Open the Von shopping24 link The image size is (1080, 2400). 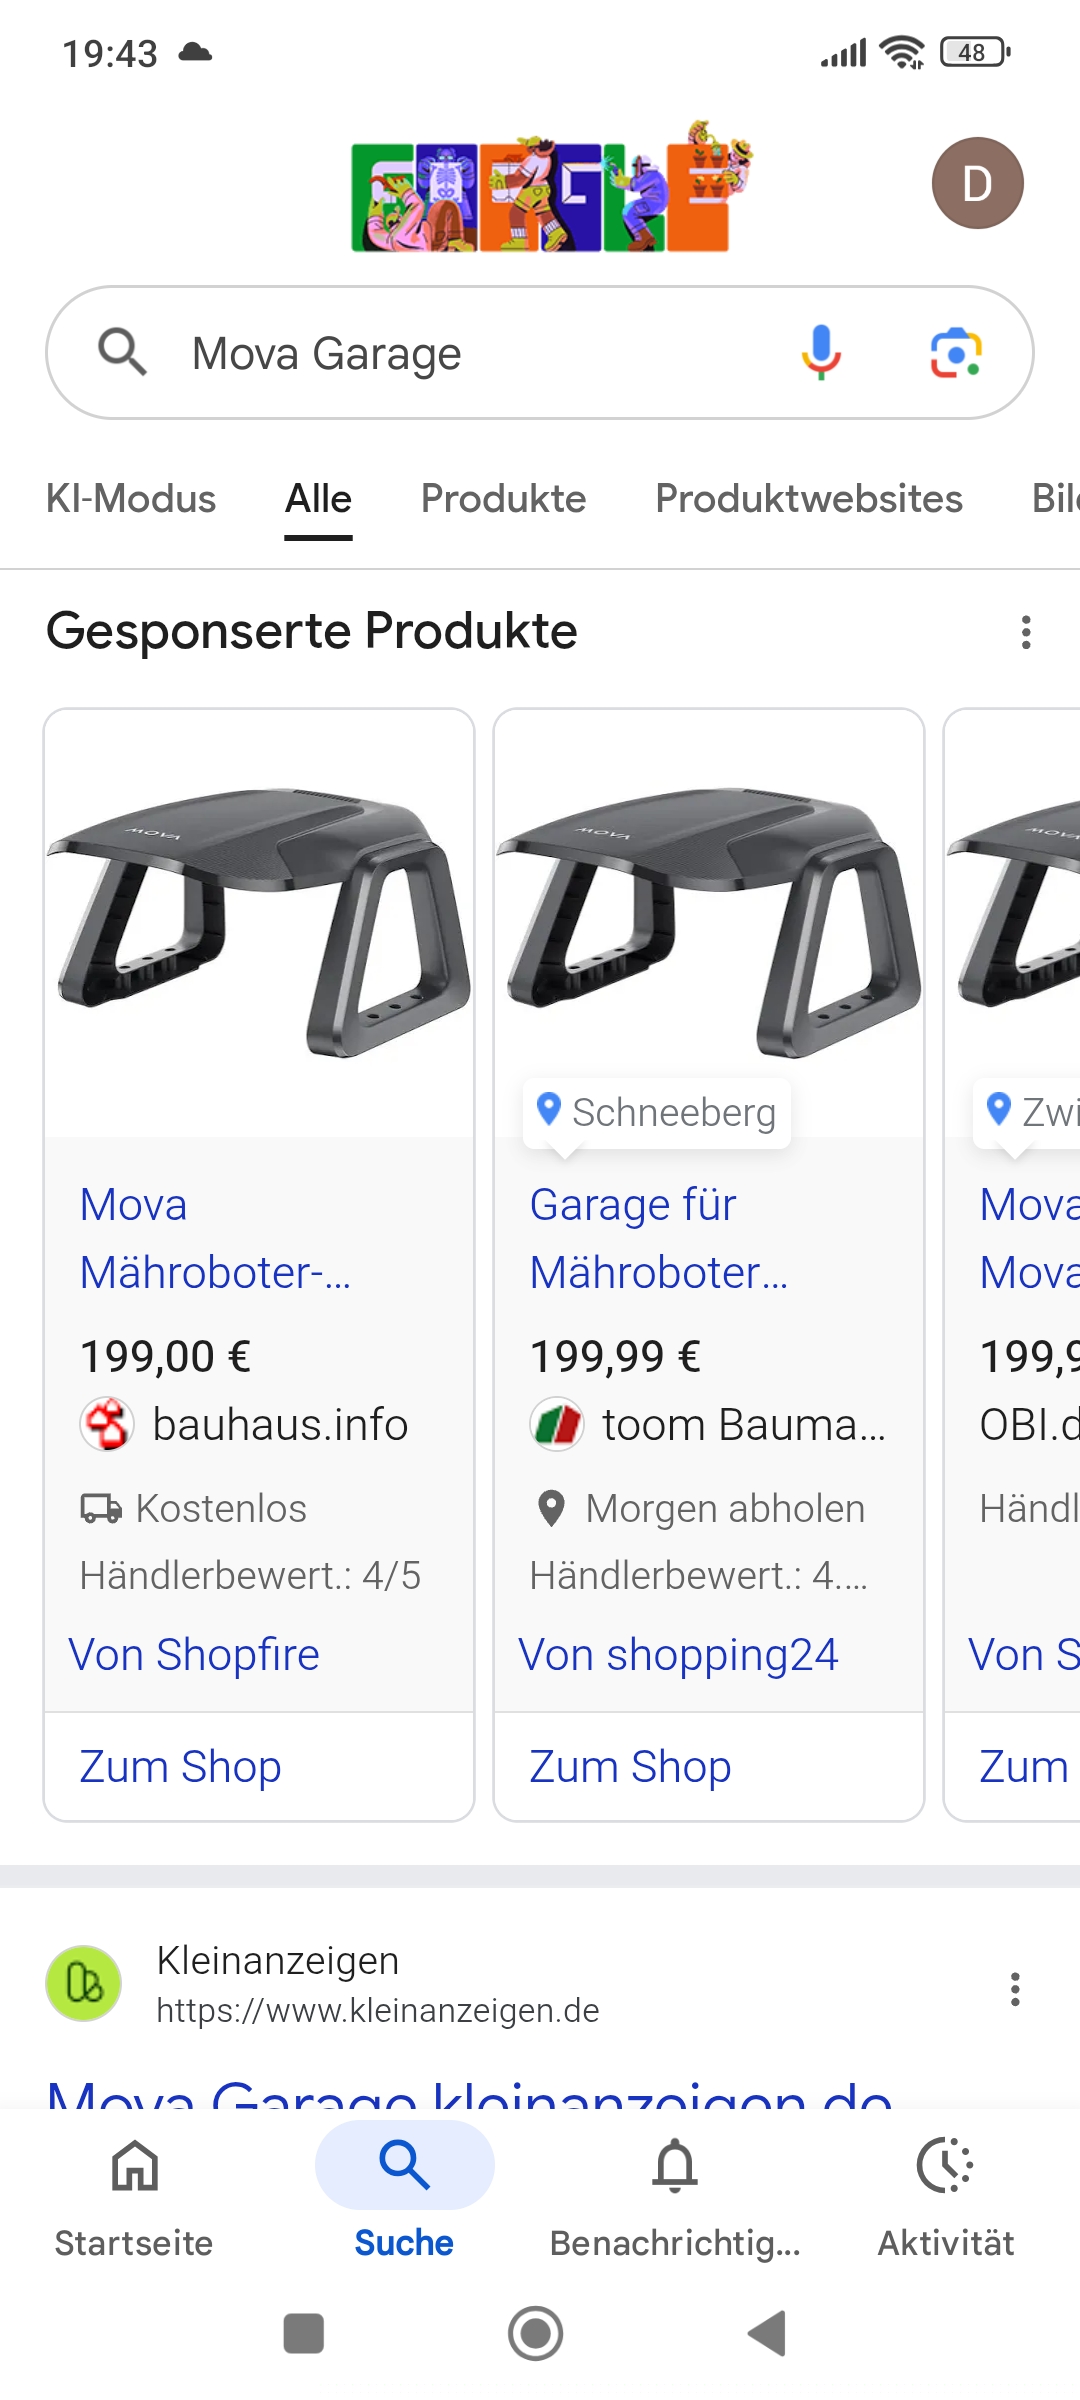pos(678,1655)
